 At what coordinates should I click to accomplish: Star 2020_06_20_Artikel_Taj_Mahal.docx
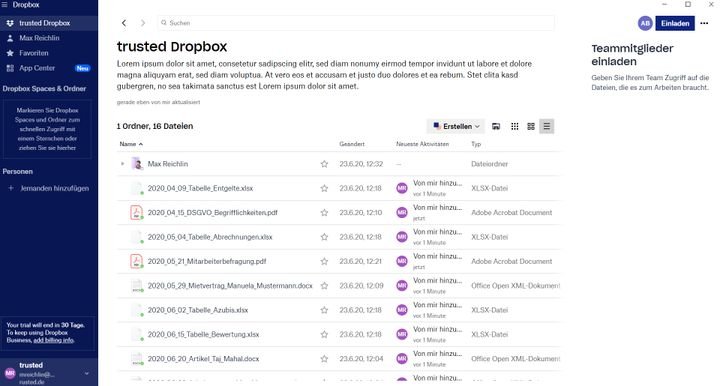pos(324,358)
